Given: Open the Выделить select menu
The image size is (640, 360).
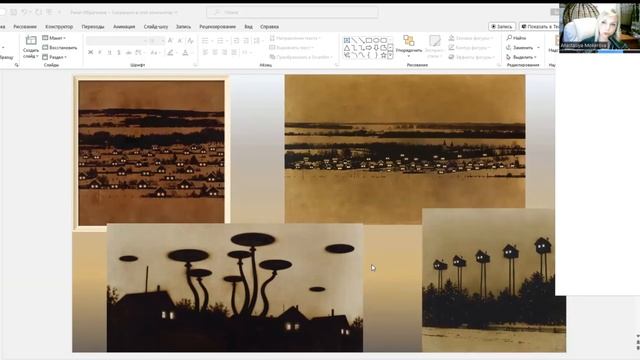Looking at the screenshot, I should [x=520, y=57].
